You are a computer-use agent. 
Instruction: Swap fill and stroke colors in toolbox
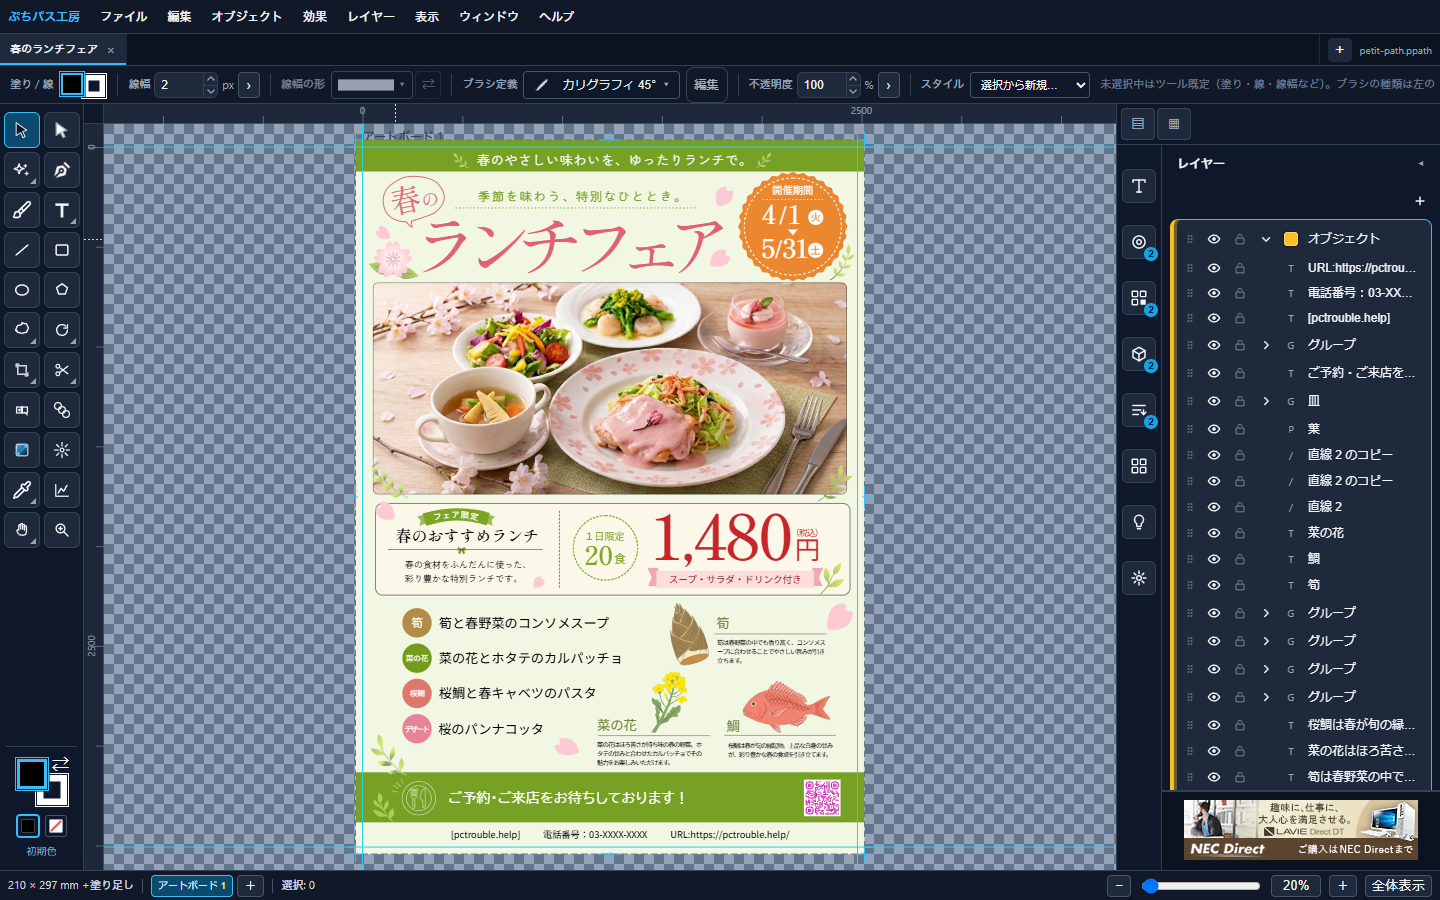(x=60, y=763)
